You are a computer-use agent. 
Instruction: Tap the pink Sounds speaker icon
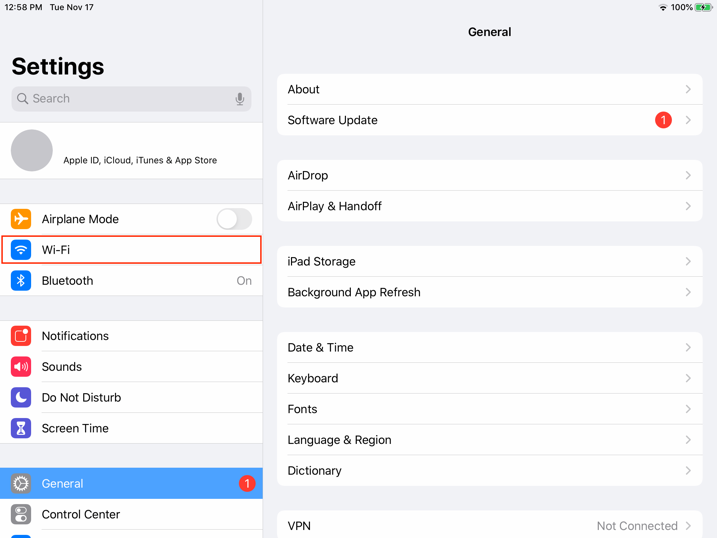[x=21, y=367]
